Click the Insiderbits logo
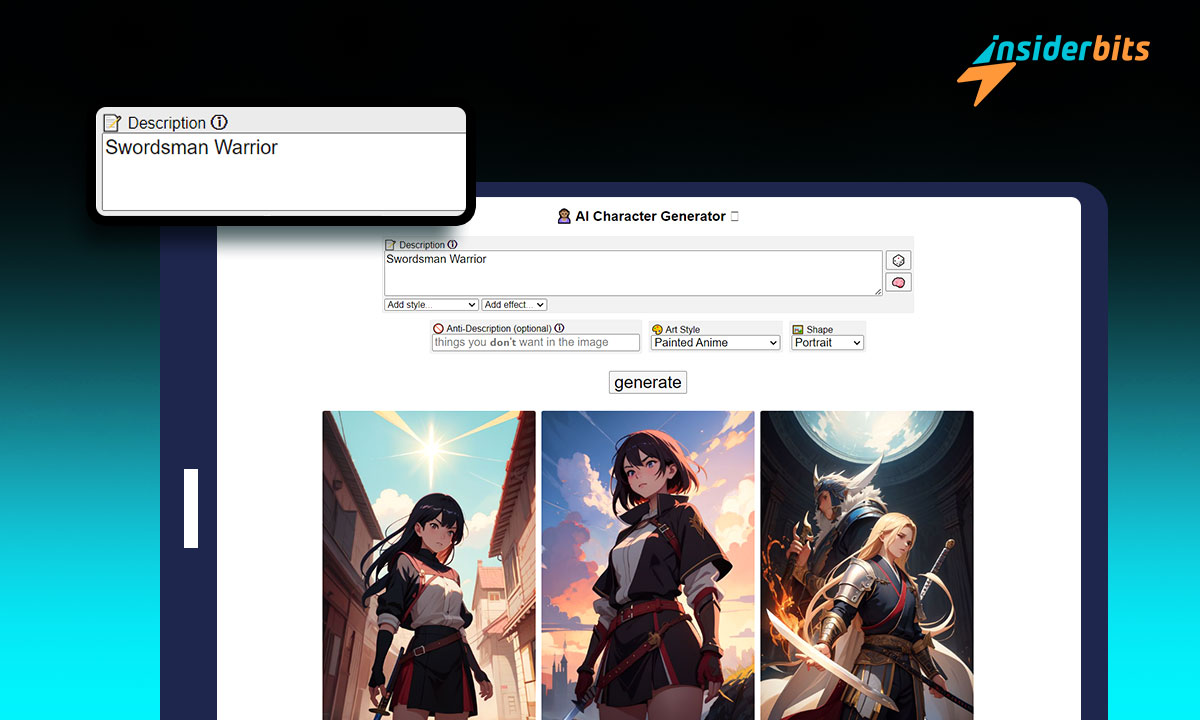 point(1053,65)
